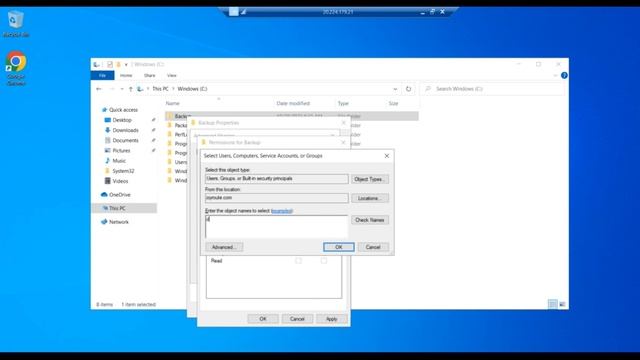Close the Select Users dialog

click(387, 156)
